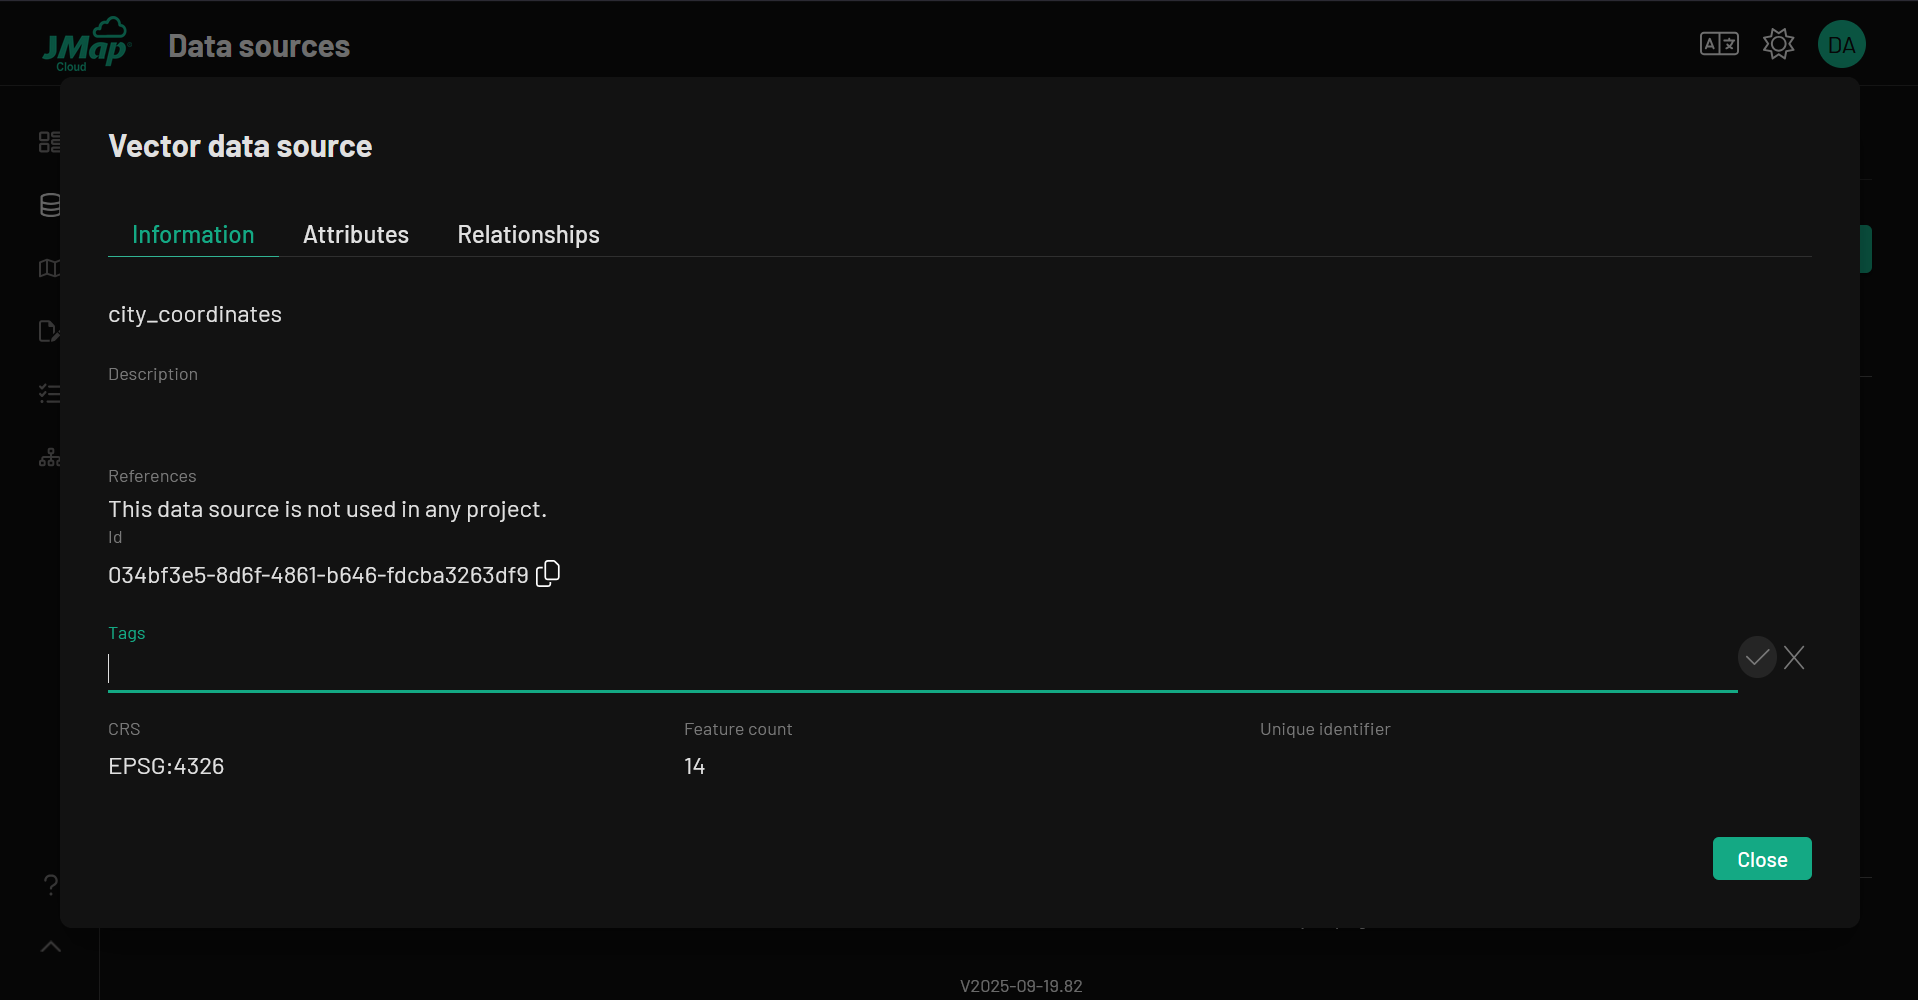
Task: Focus the Tags input field
Action: [920, 668]
